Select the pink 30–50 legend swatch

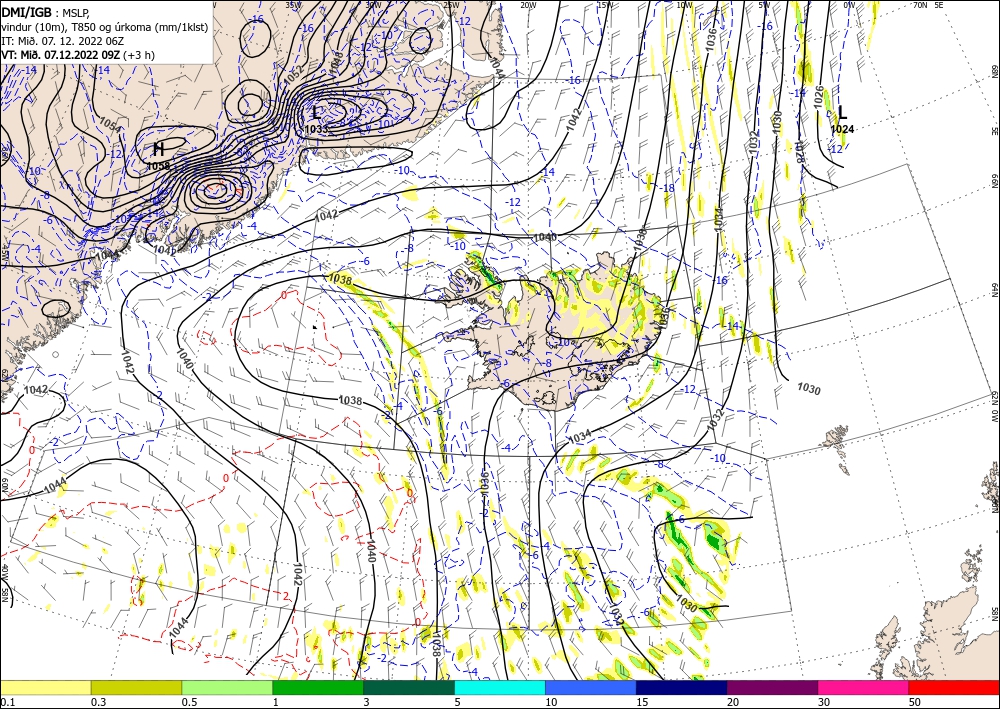(864, 687)
